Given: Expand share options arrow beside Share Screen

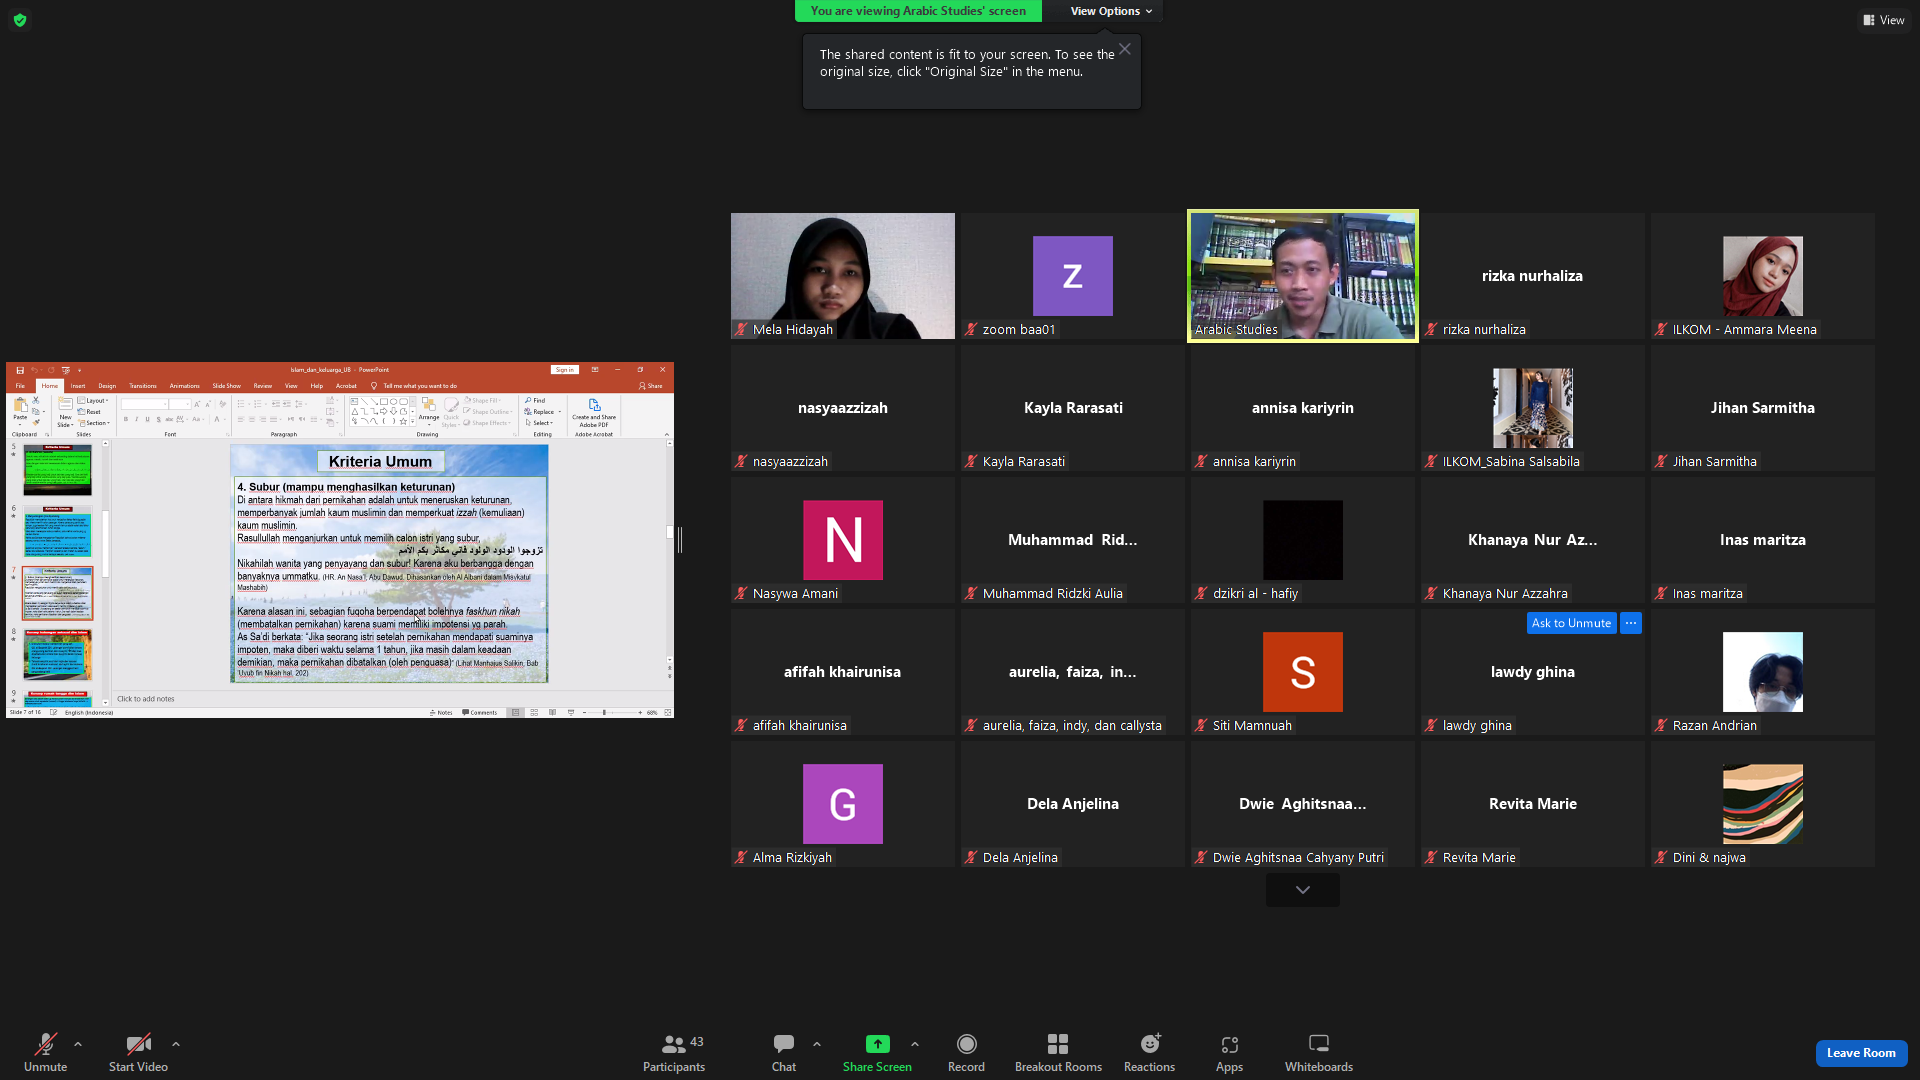Looking at the screenshot, I should (915, 1045).
